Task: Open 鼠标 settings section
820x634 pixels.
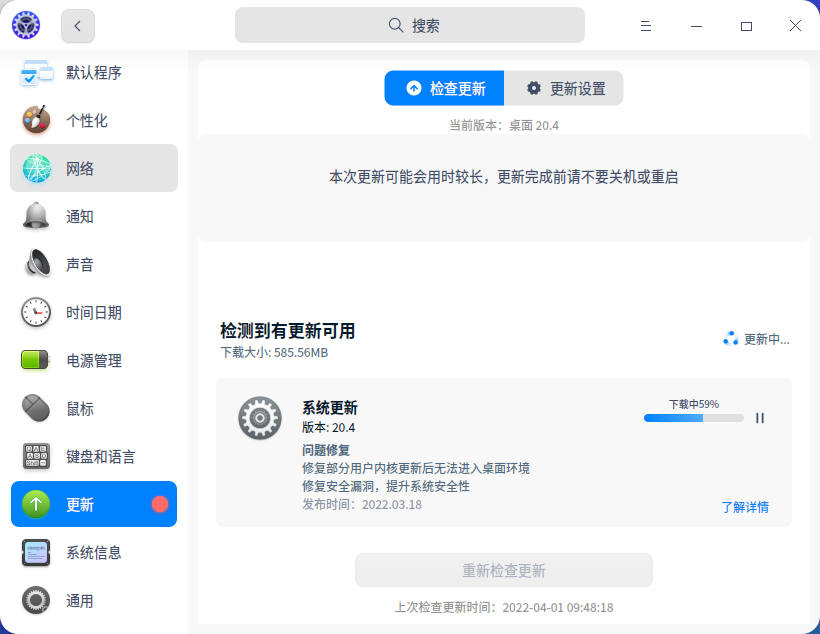Action: pos(94,409)
